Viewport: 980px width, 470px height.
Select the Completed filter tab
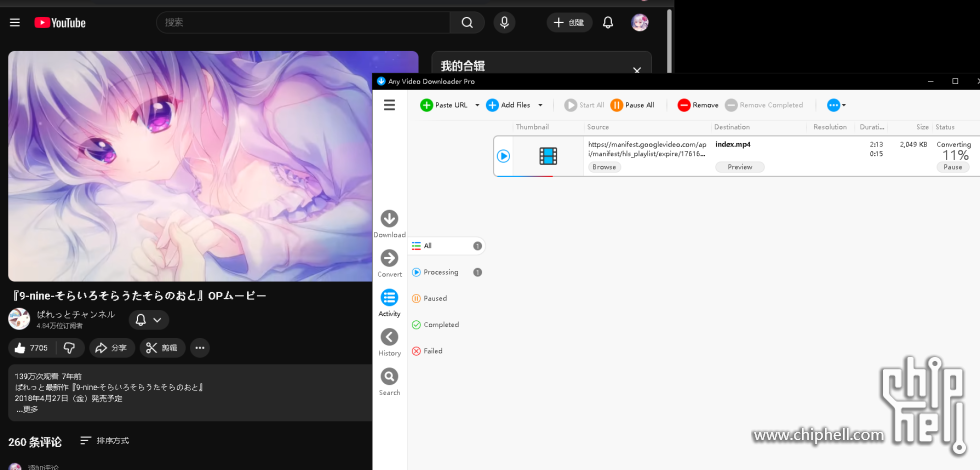pyautogui.click(x=440, y=324)
